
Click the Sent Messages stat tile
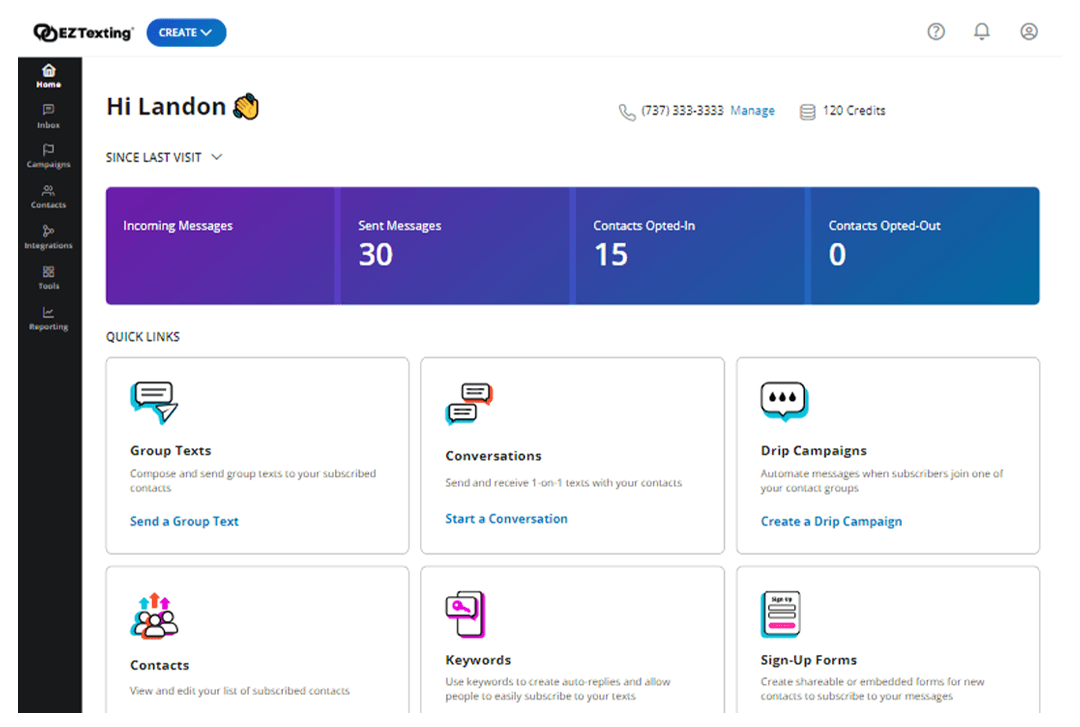coord(454,245)
